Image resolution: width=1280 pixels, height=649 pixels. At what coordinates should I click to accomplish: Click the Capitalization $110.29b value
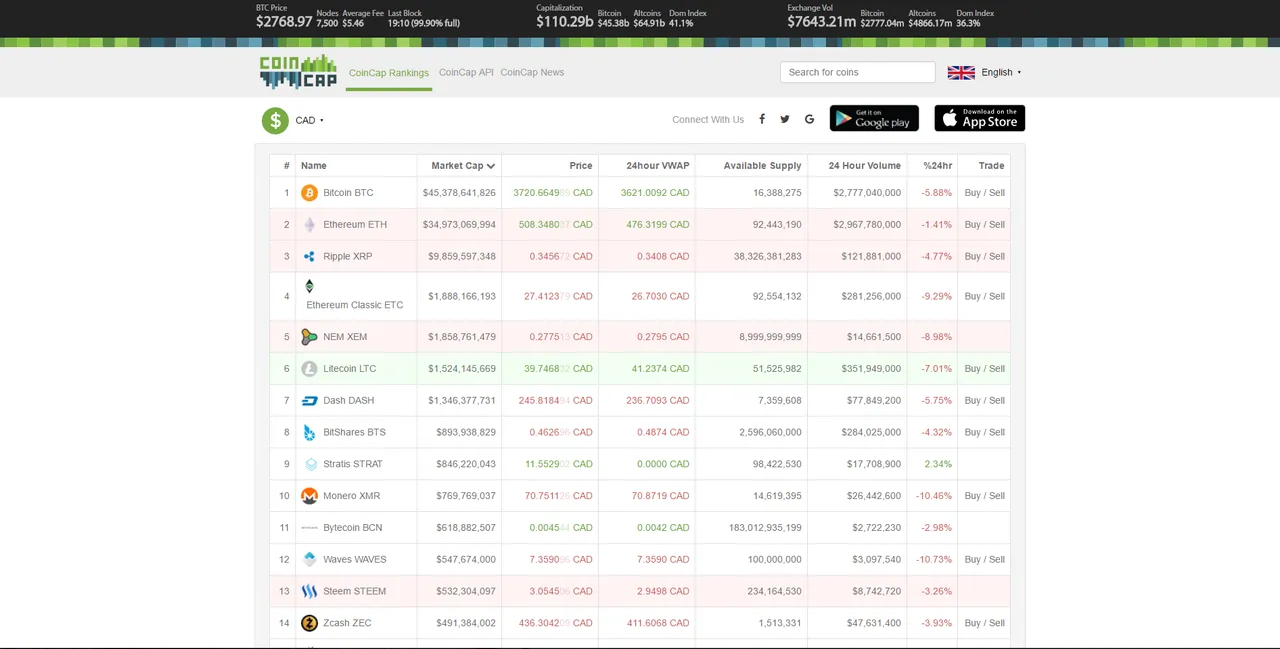pos(564,21)
